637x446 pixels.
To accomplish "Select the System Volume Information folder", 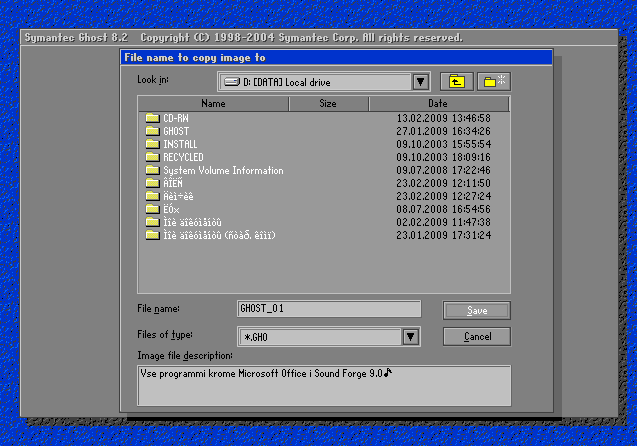I will click(222, 170).
